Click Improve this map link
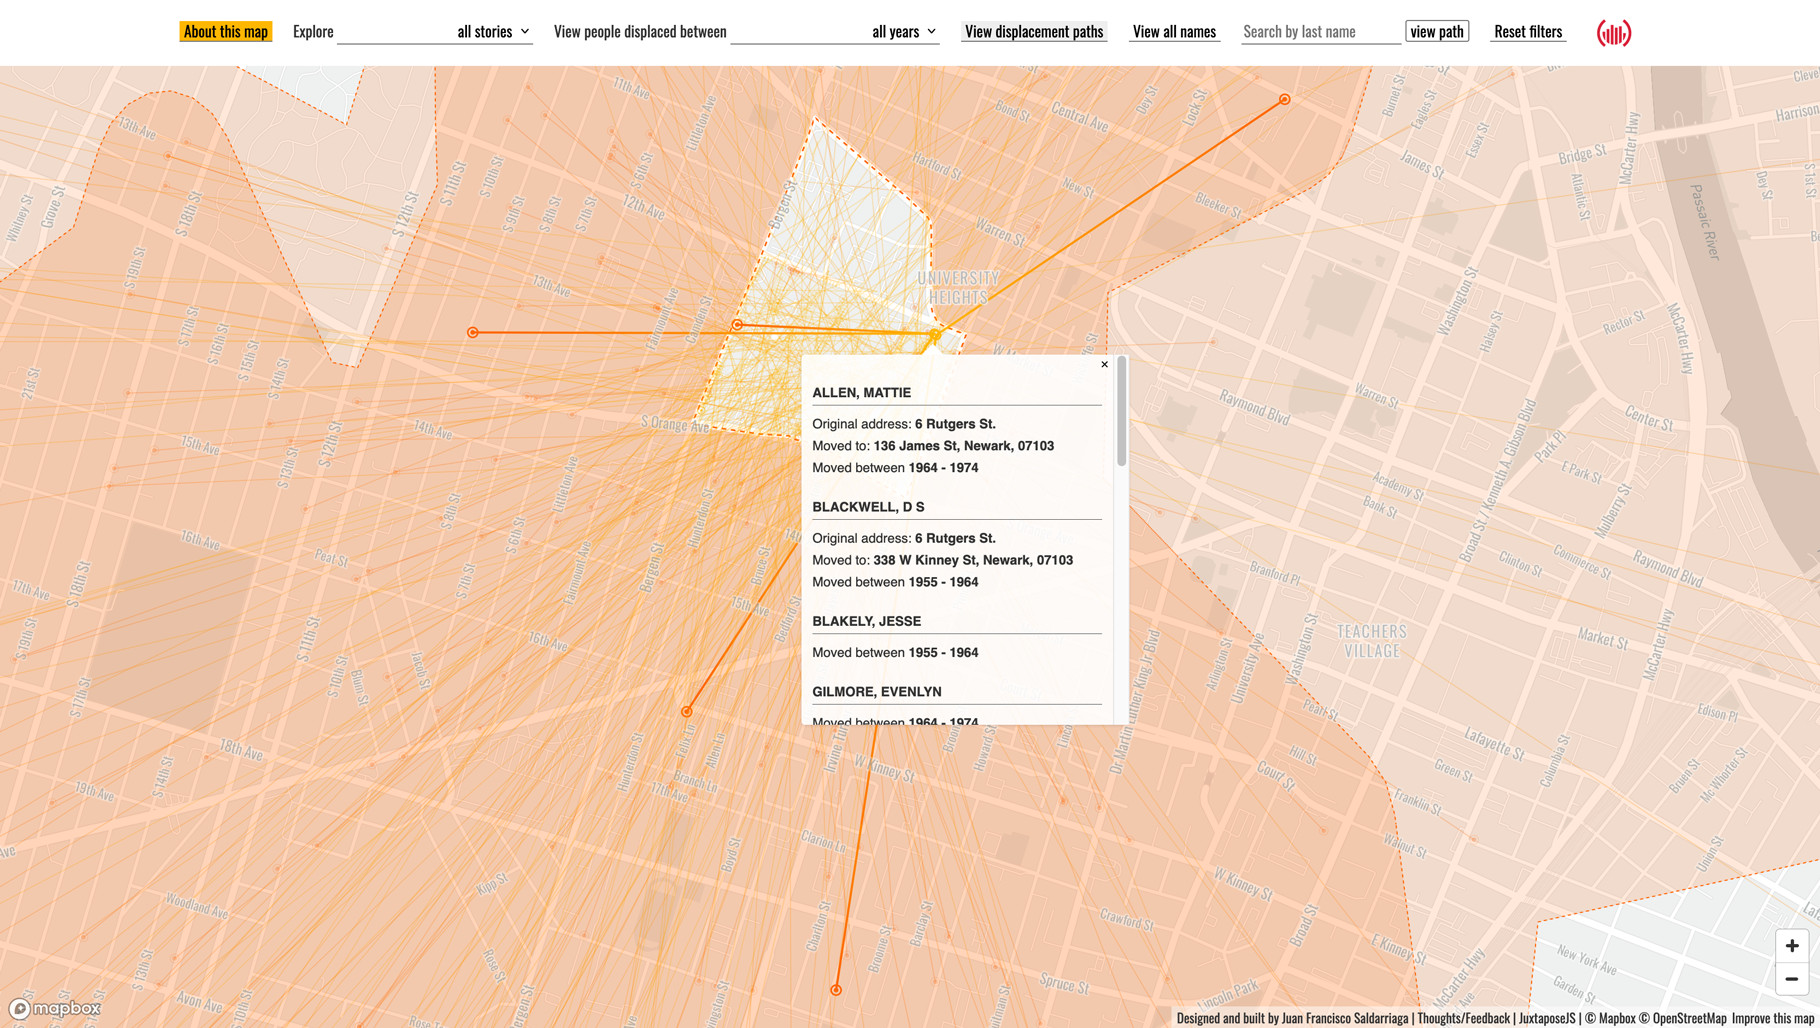 (1773, 1018)
